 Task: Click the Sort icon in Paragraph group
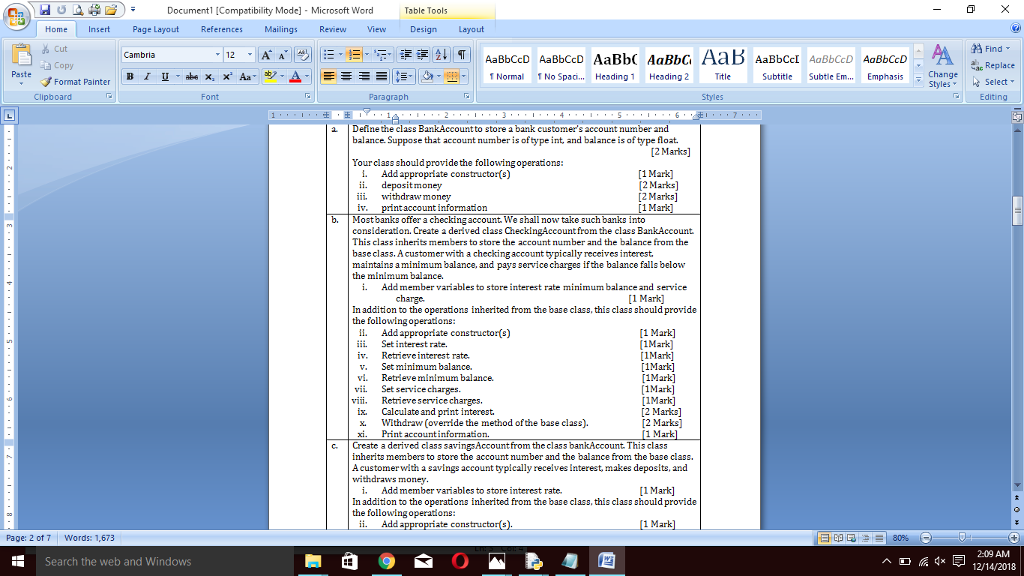click(442, 55)
